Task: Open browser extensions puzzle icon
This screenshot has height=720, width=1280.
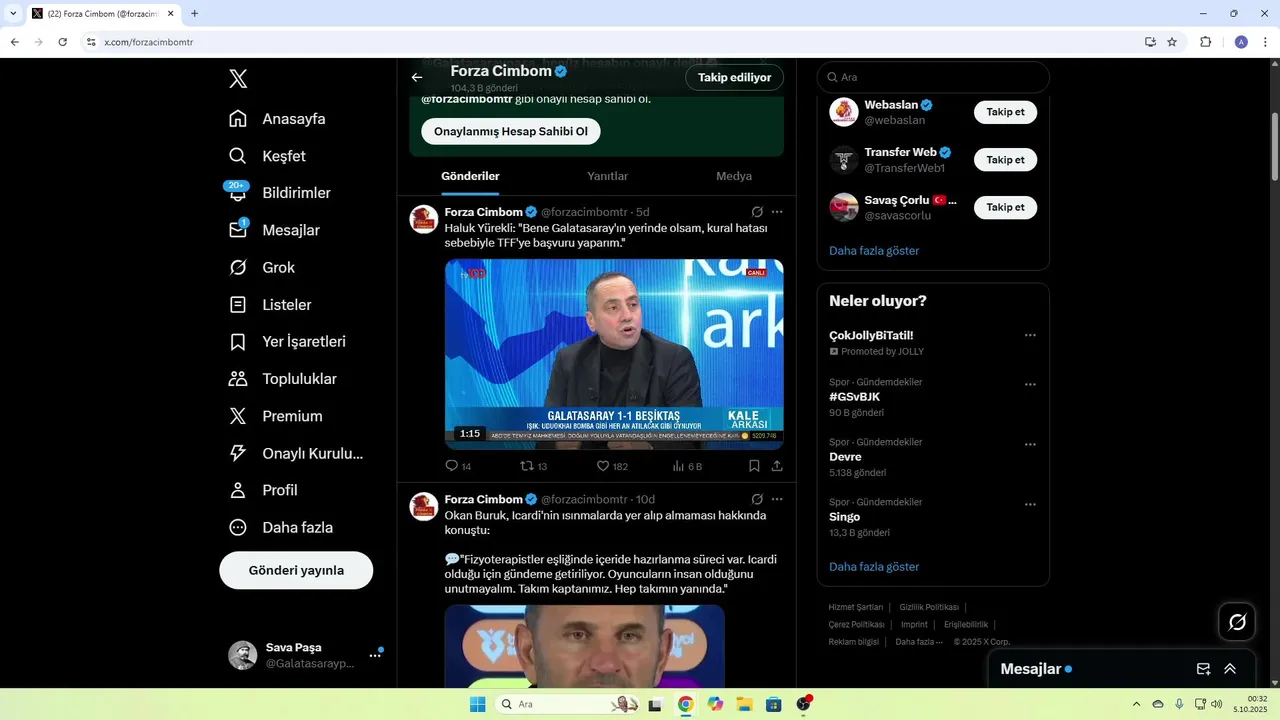Action: [x=1205, y=42]
